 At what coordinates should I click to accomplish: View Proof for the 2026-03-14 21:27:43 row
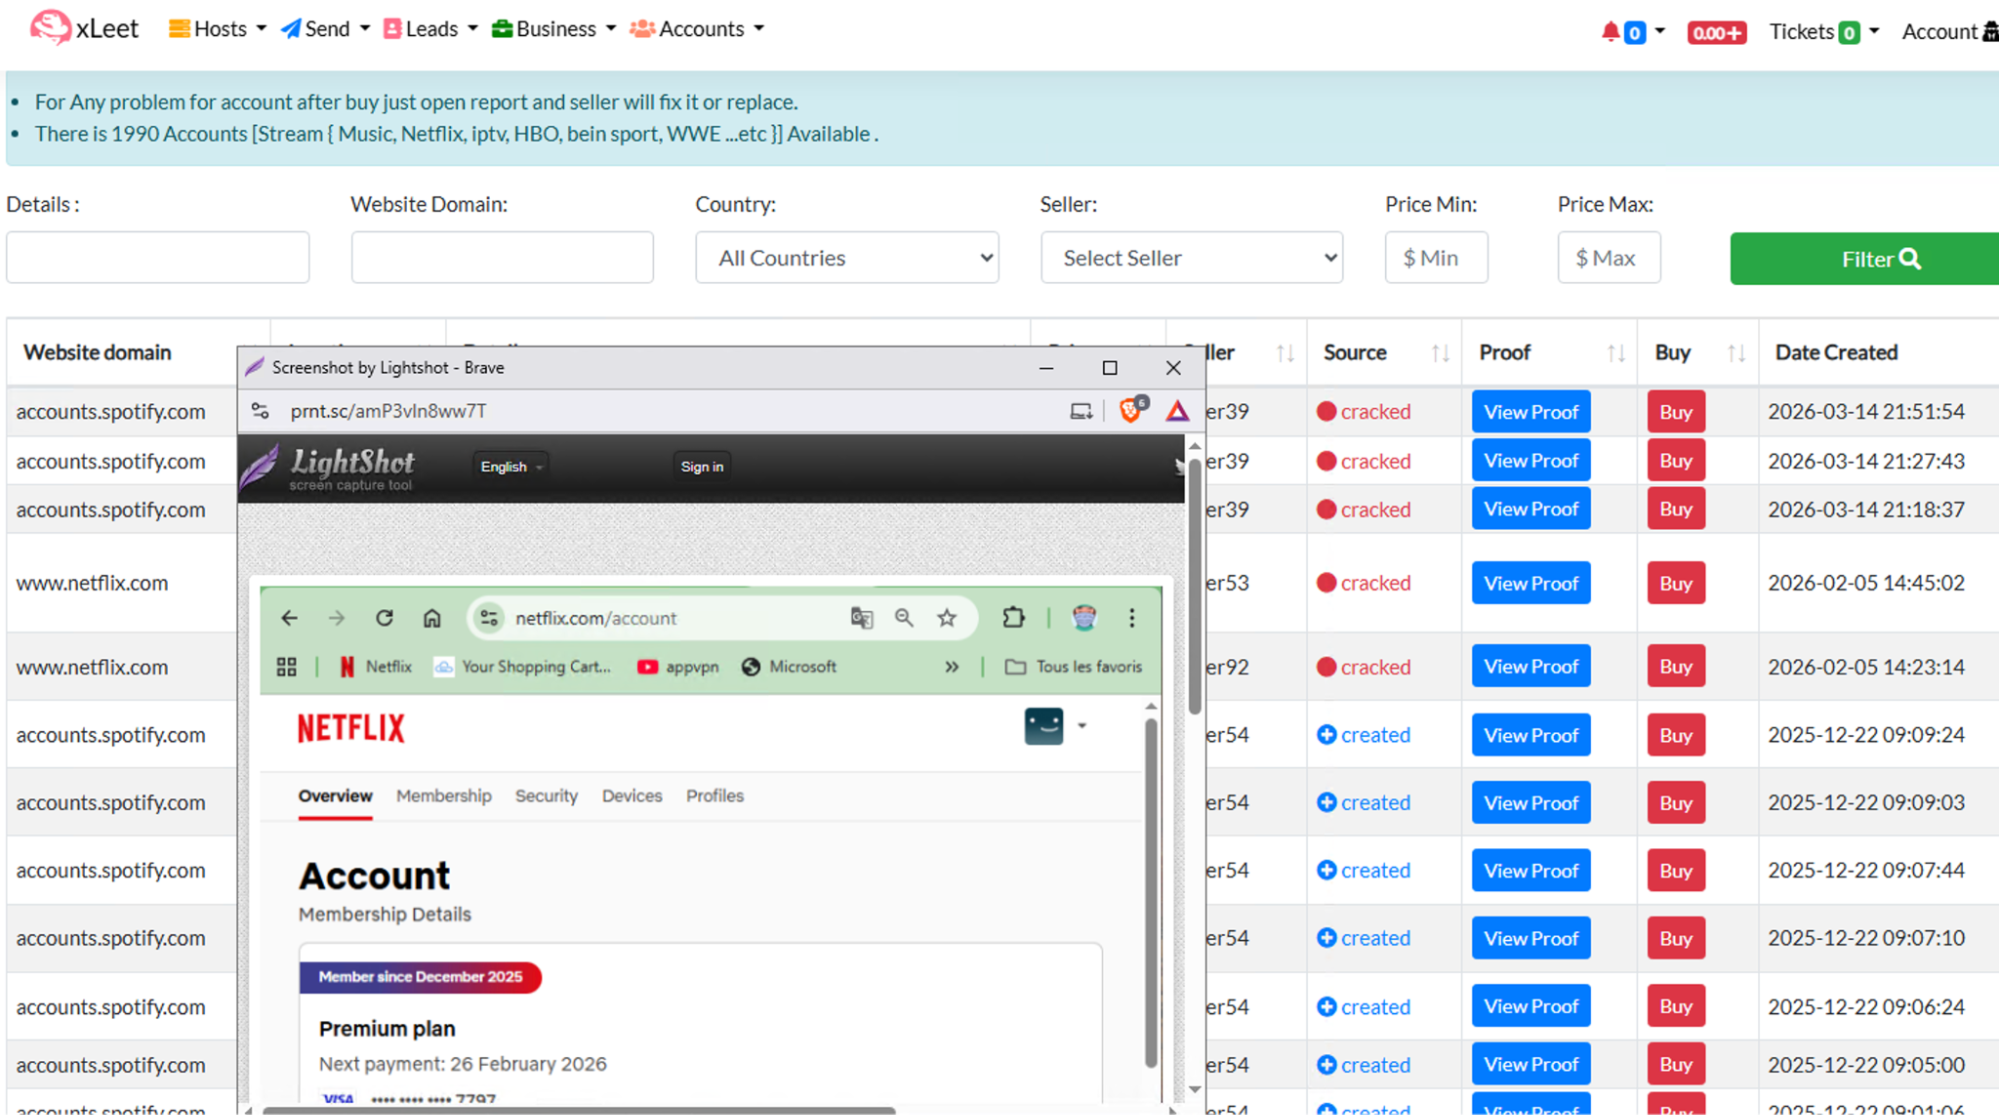[x=1531, y=461]
